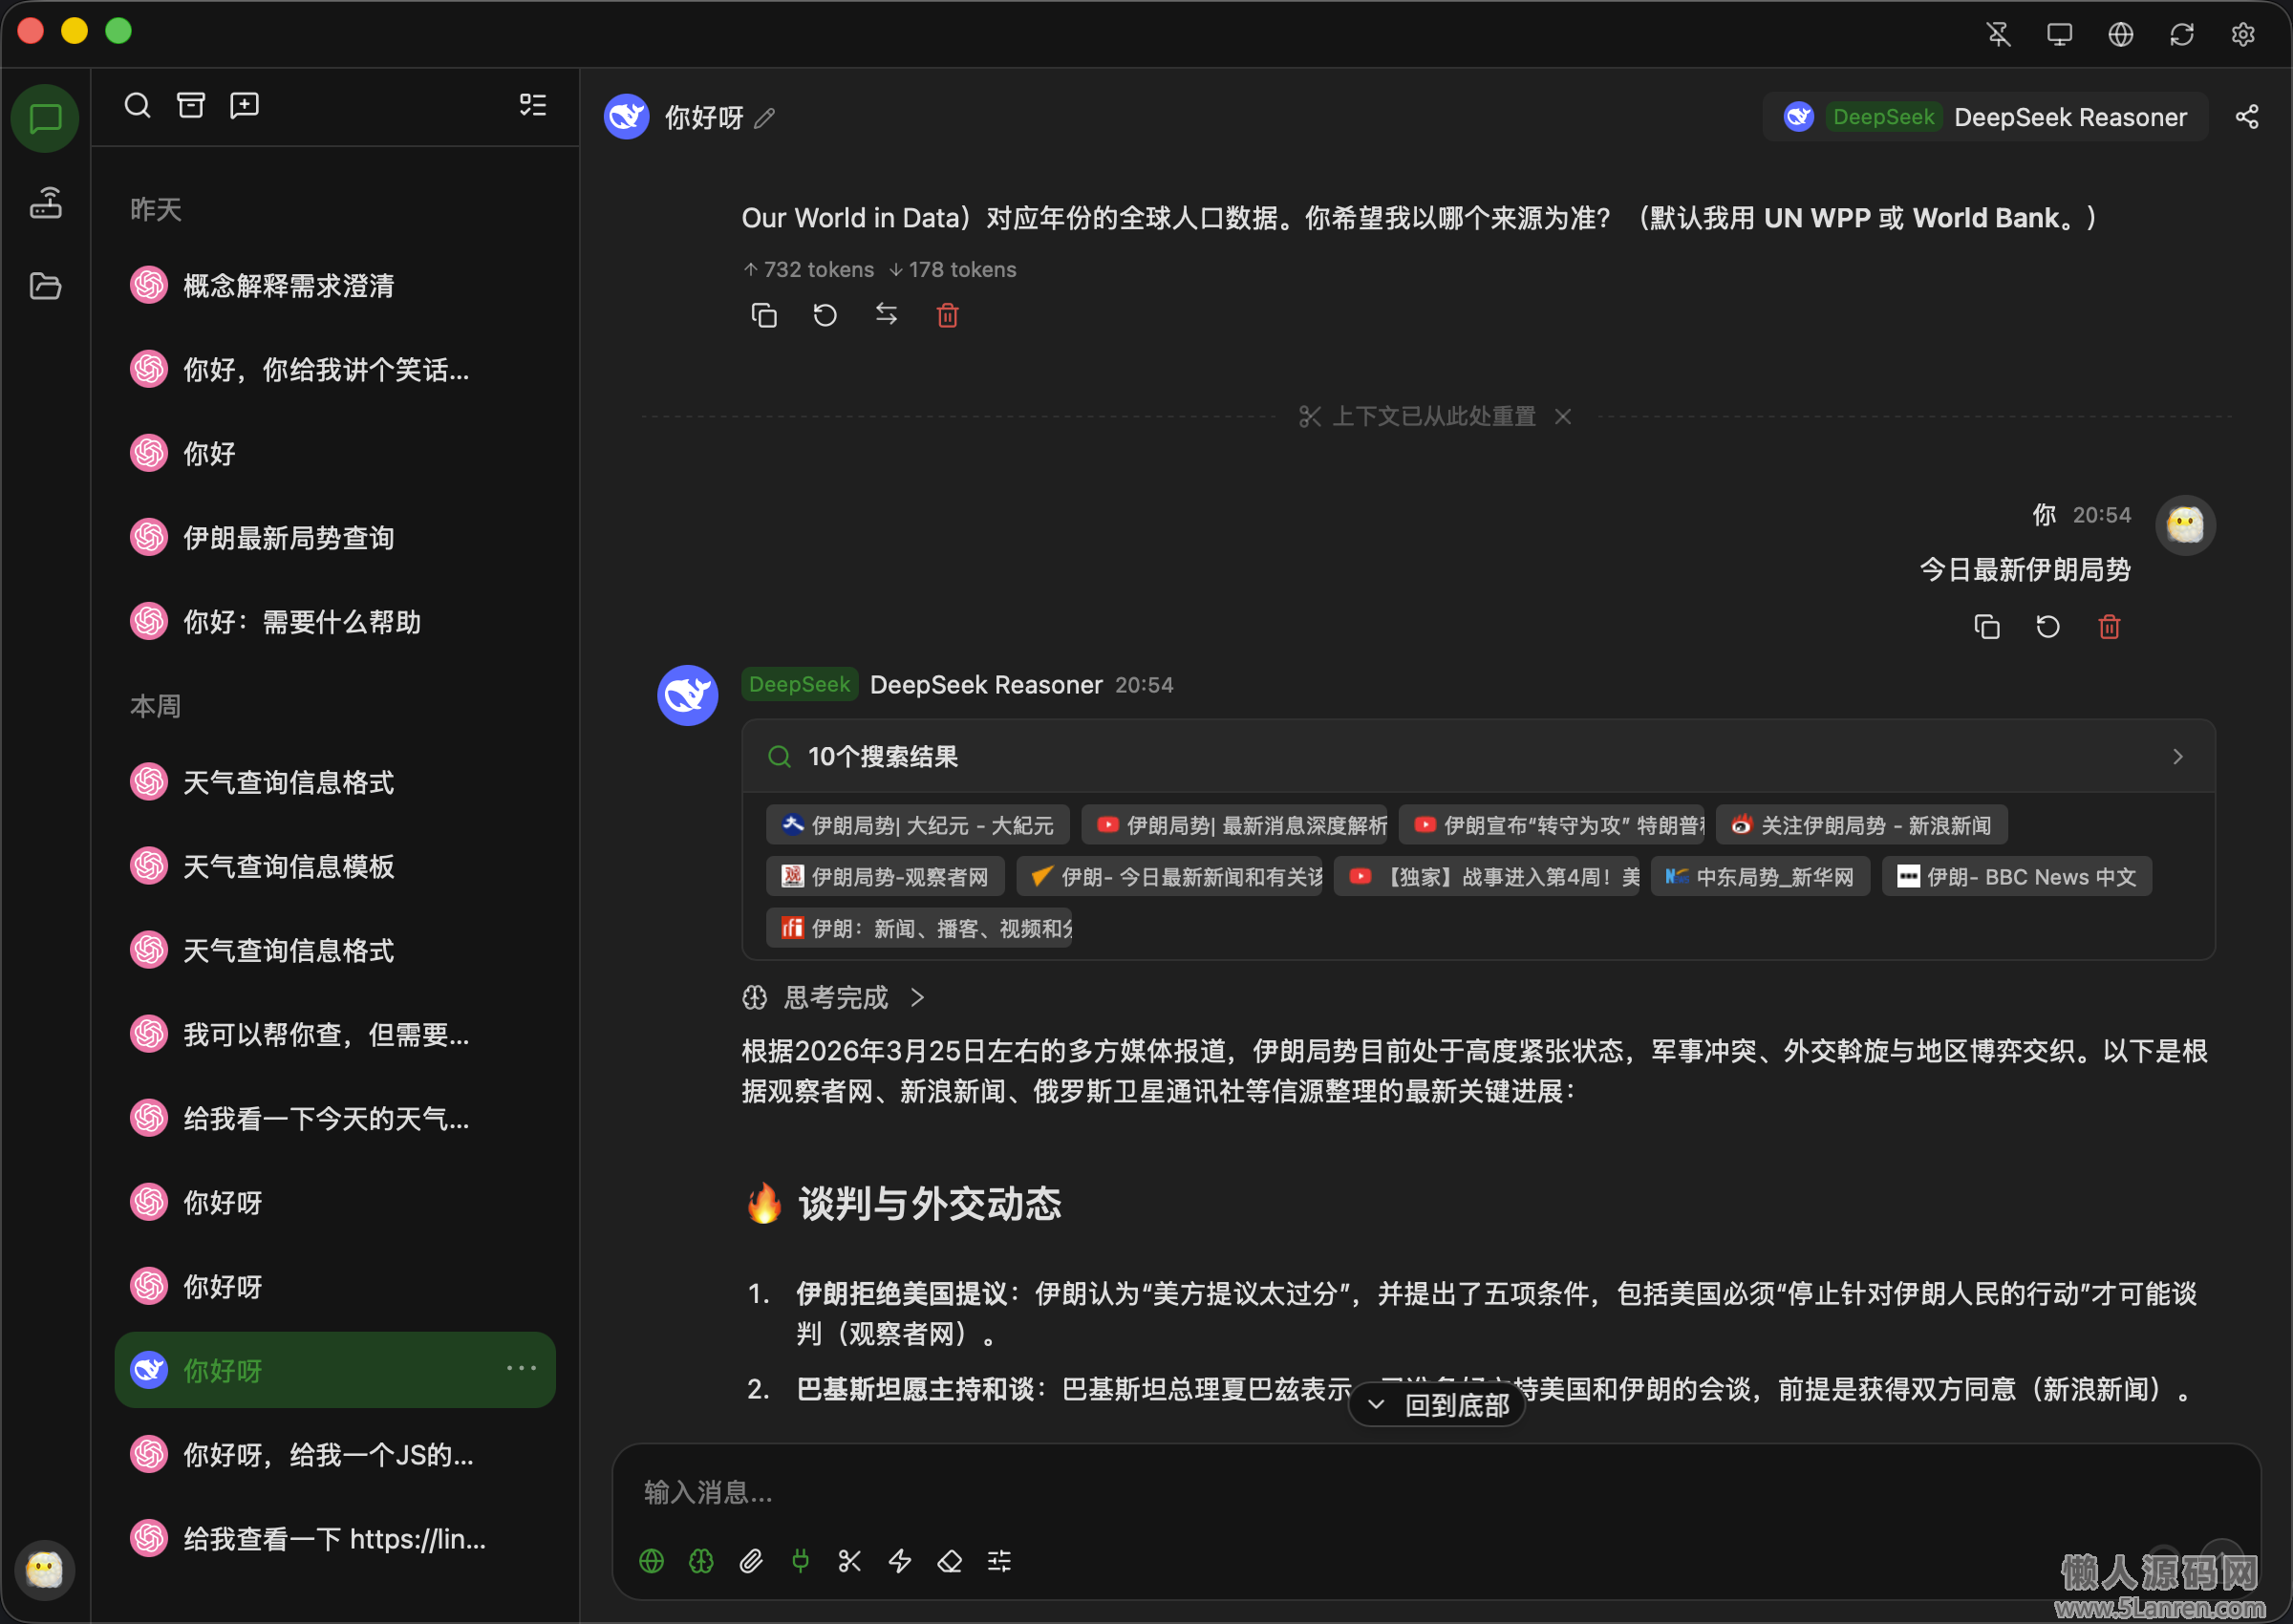The image size is (2293, 1624).
Task: Open the 伊朗- BBC News 中文 source link
Action: click(2016, 877)
